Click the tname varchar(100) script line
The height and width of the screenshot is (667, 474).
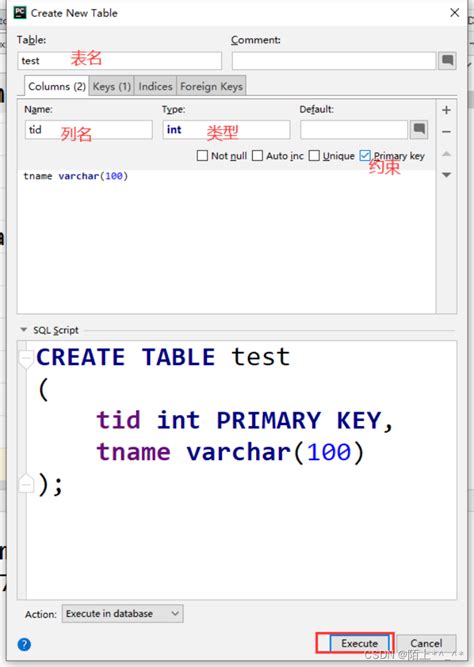(x=230, y=452)
